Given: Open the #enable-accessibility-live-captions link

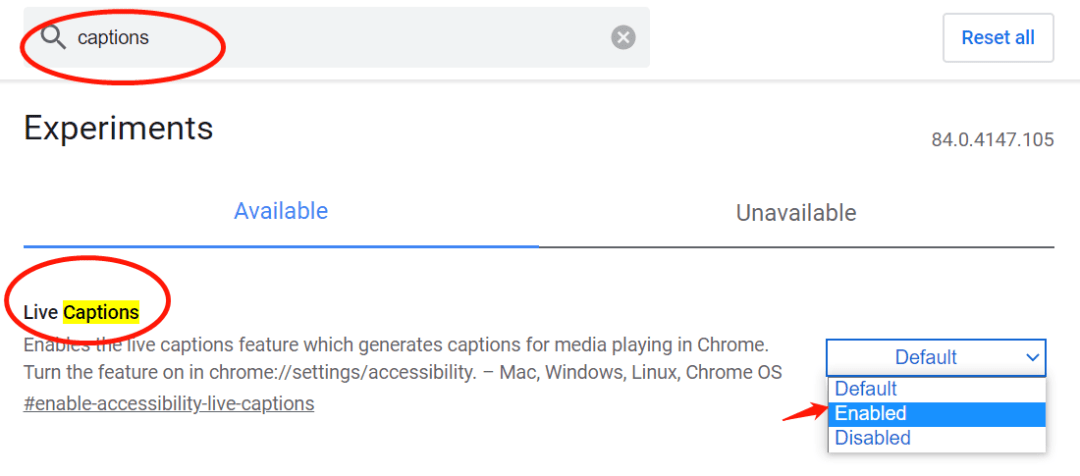Looking at the screenshot, I should click(169, 404).
